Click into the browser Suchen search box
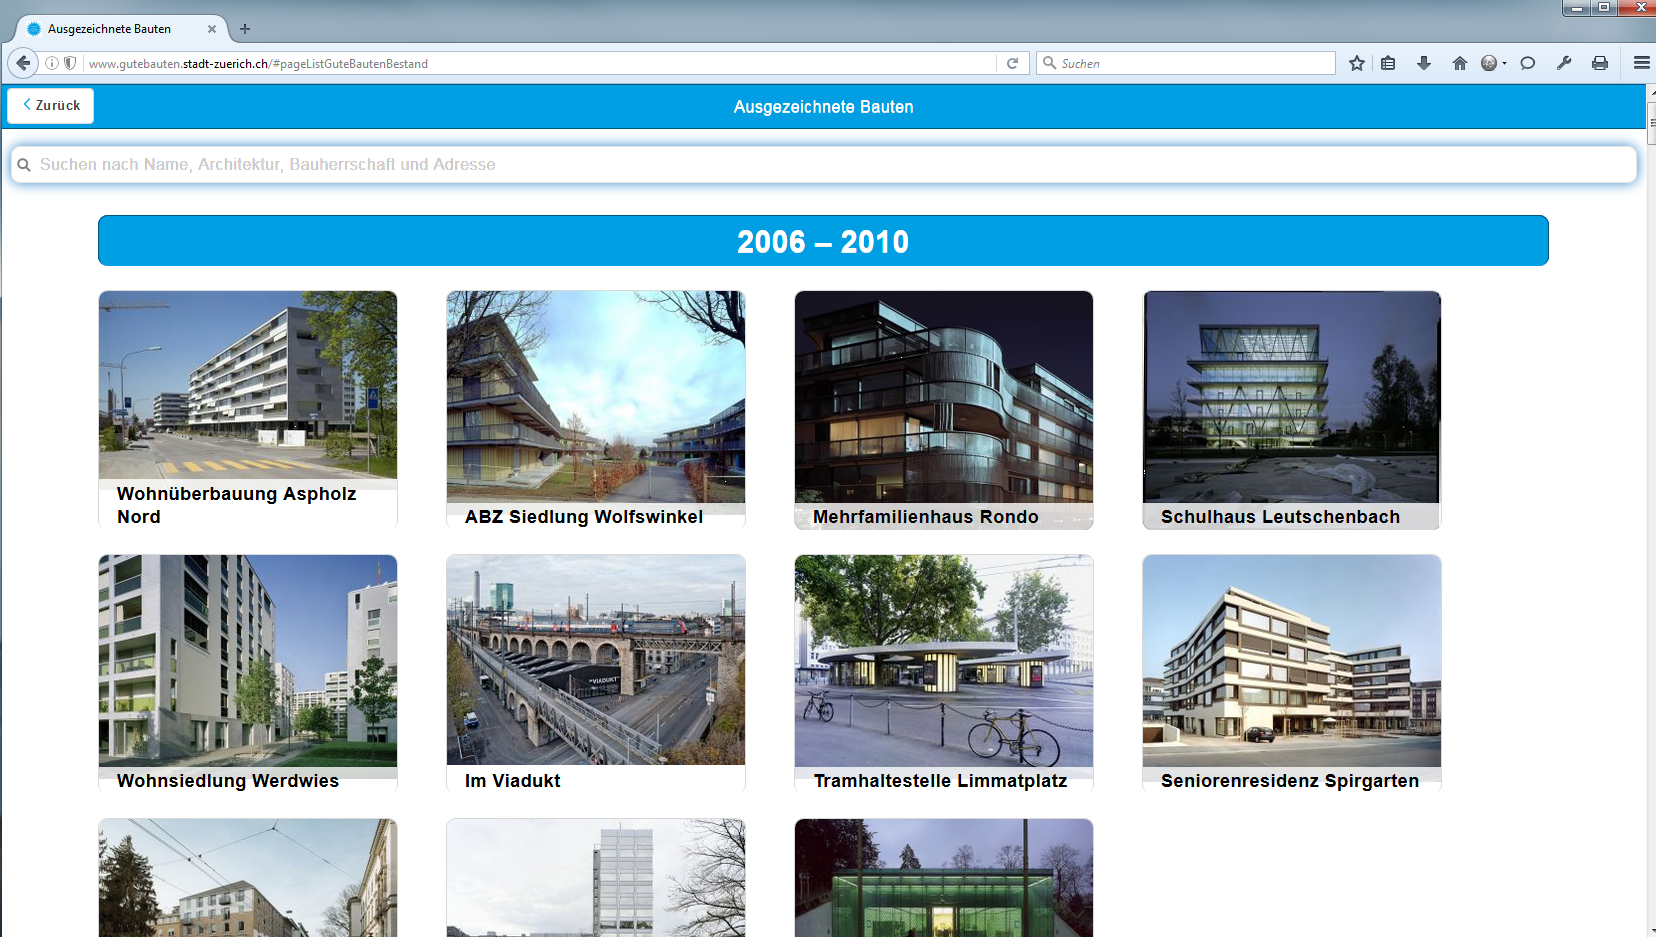Screen dimensions: 1656x937 1186,63
